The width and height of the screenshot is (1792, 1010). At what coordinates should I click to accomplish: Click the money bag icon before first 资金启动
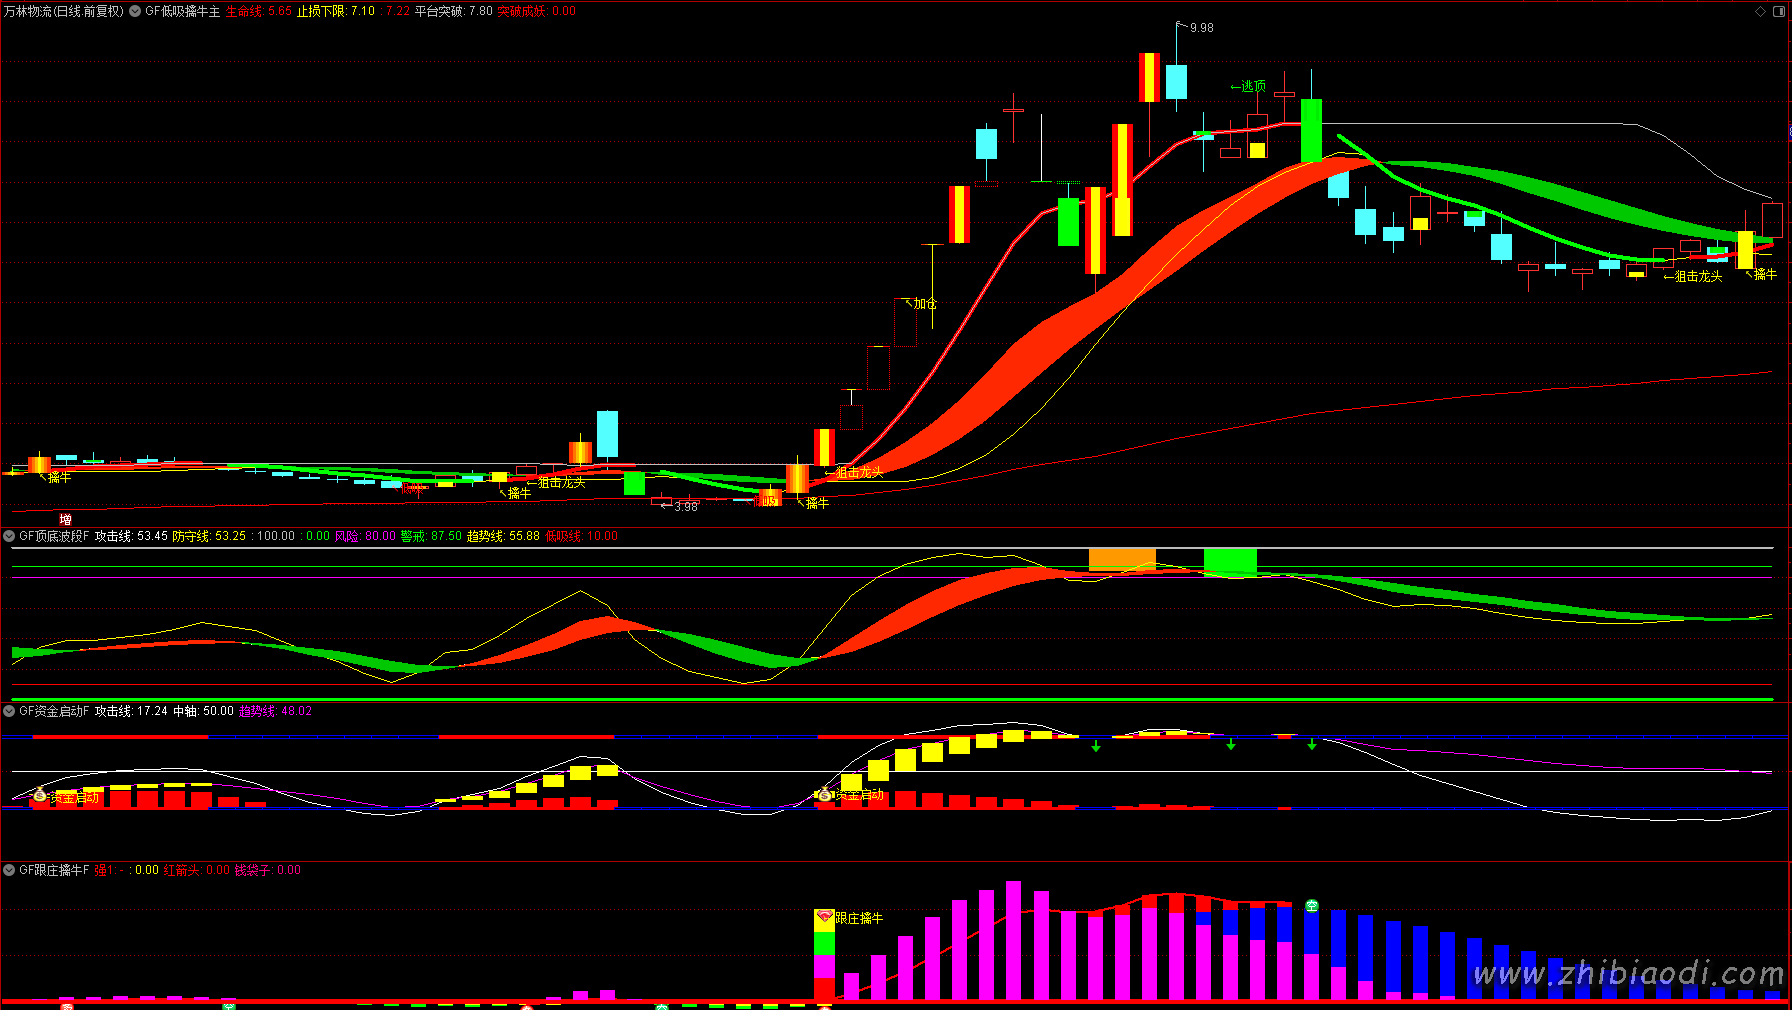(x=40, y=796)
